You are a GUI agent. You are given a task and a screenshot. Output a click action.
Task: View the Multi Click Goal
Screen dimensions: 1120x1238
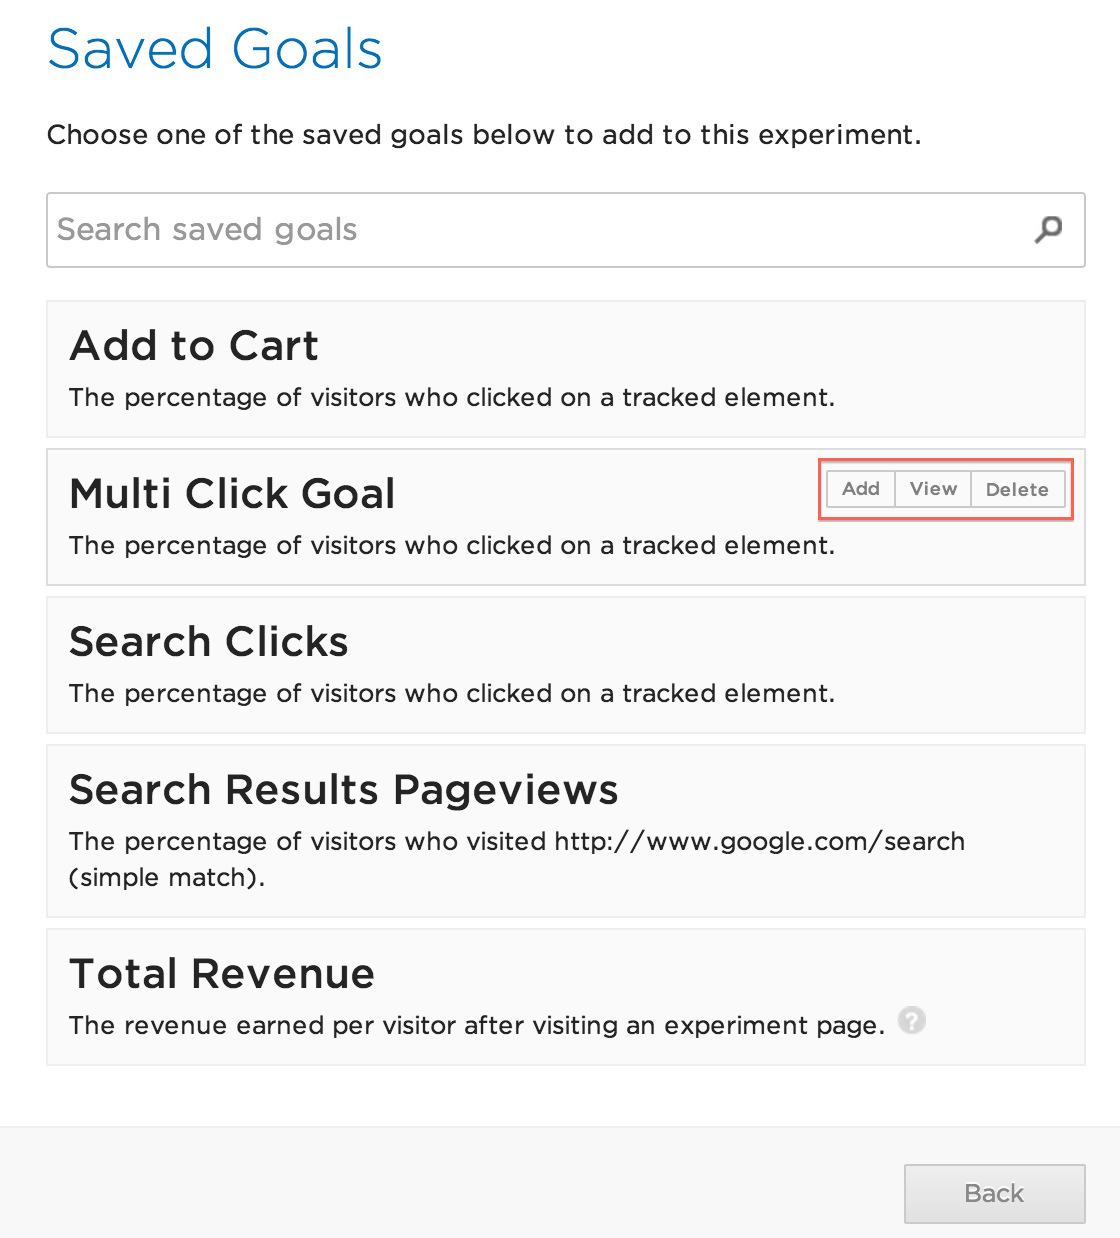tap(933, 489)
